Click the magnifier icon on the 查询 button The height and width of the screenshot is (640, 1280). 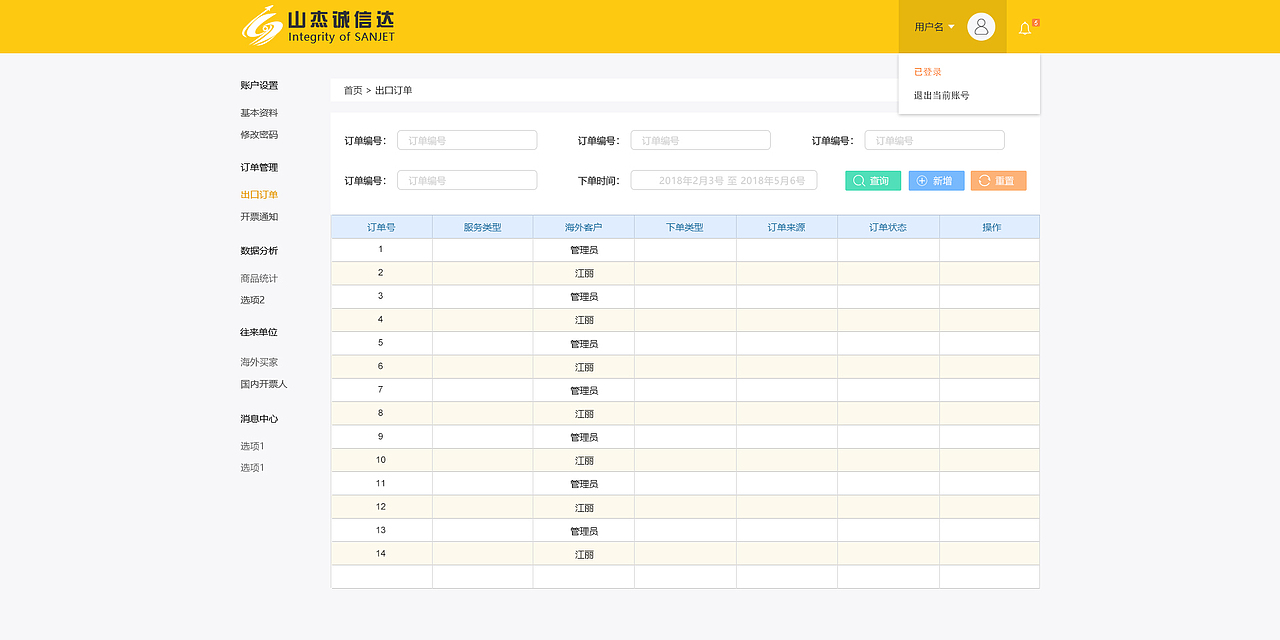858,181
